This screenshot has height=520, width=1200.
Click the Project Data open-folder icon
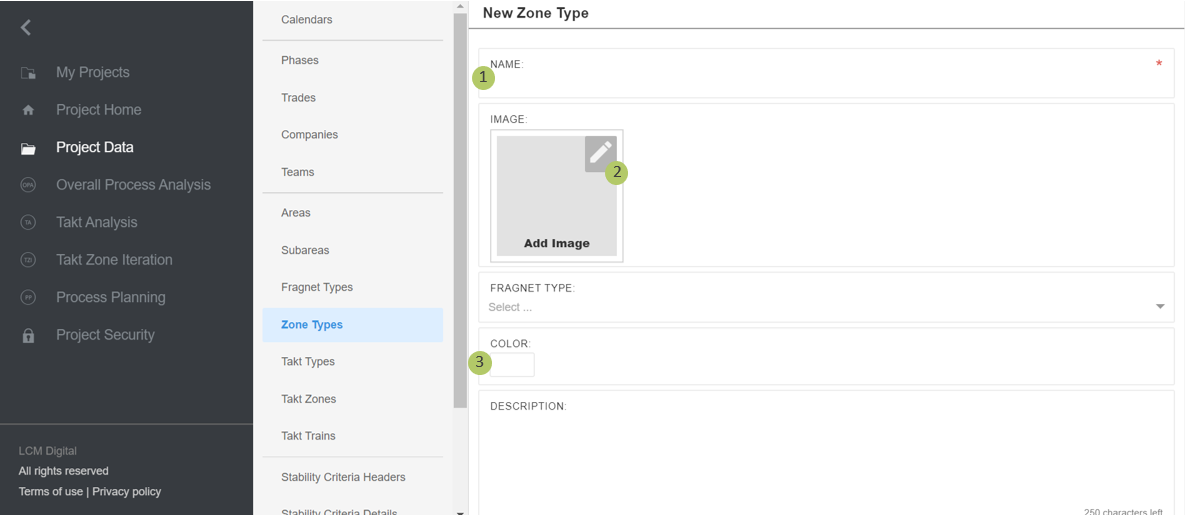tap(28, 148)
